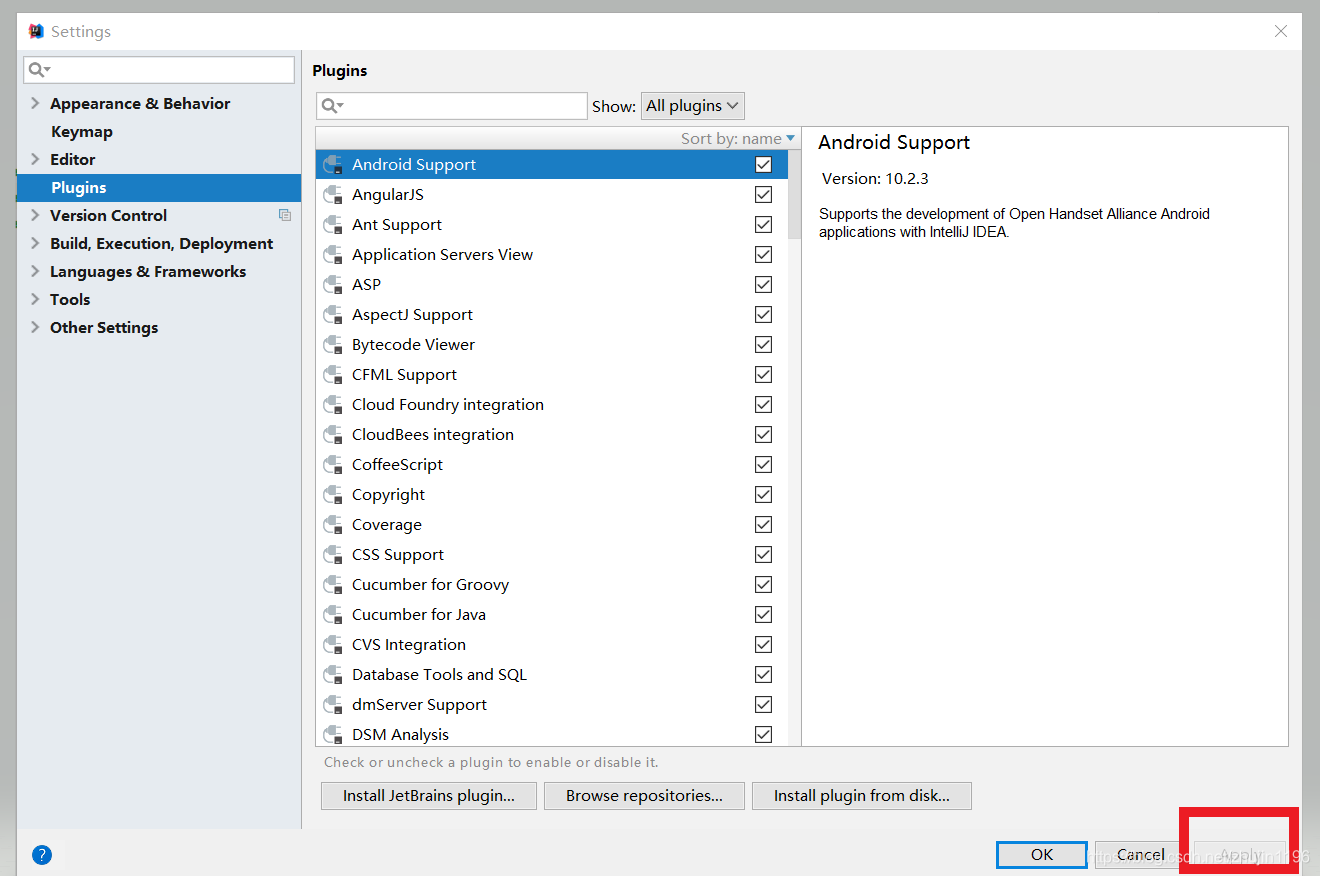Click the Coverage plugin icon
The width and height of the screenshot is (1320, 876).
(333, 525)
